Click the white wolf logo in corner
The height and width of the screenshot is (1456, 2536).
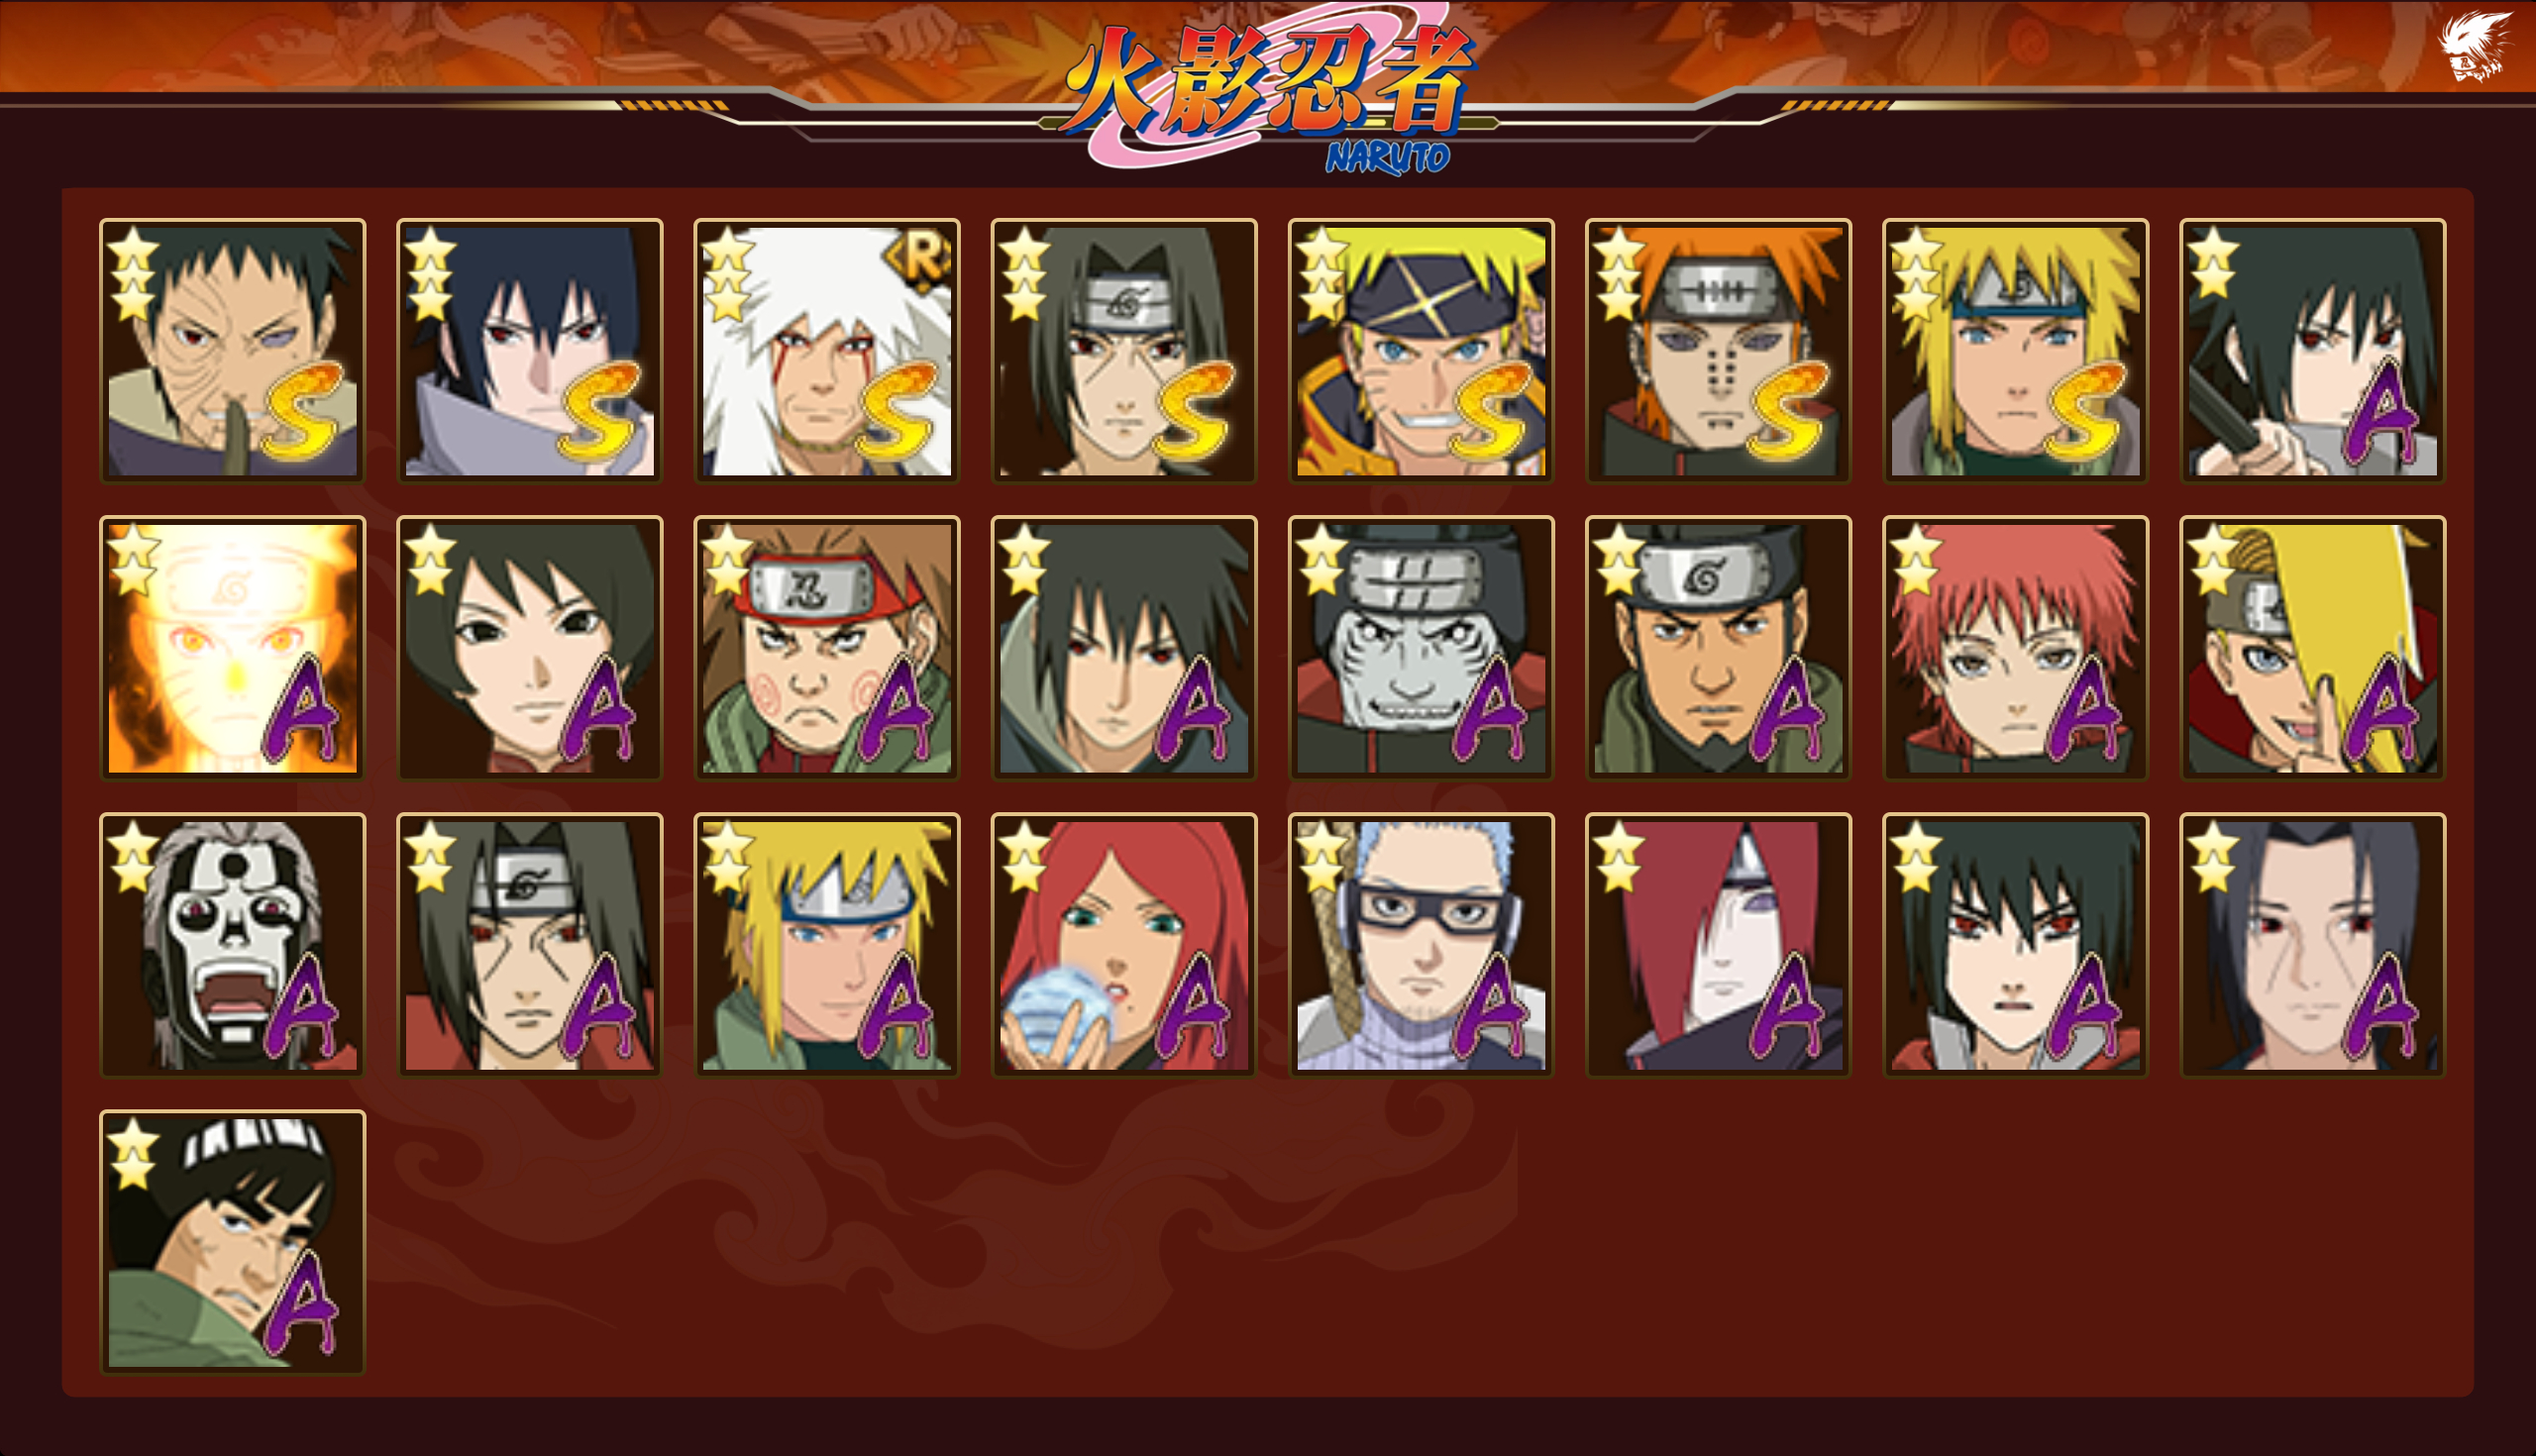[2475, 45]
